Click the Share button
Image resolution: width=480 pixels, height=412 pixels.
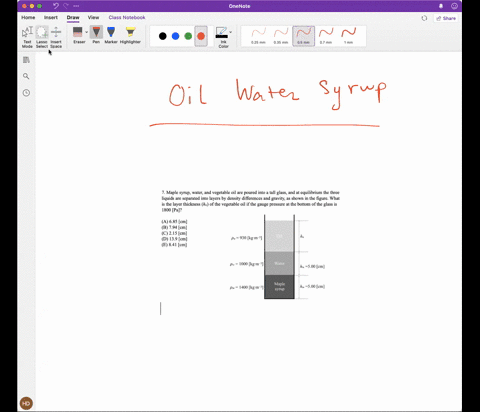tap(446, 18)
